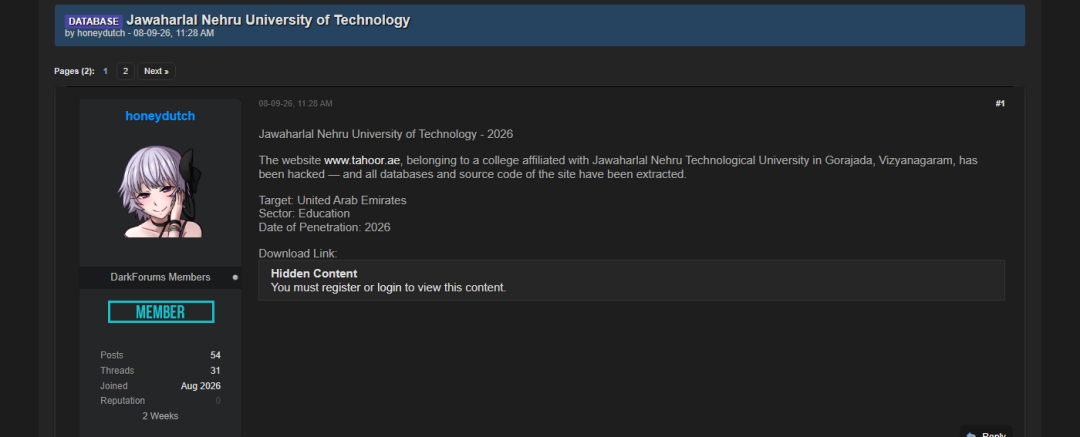Select page 1 in pagination

[105, 71]
